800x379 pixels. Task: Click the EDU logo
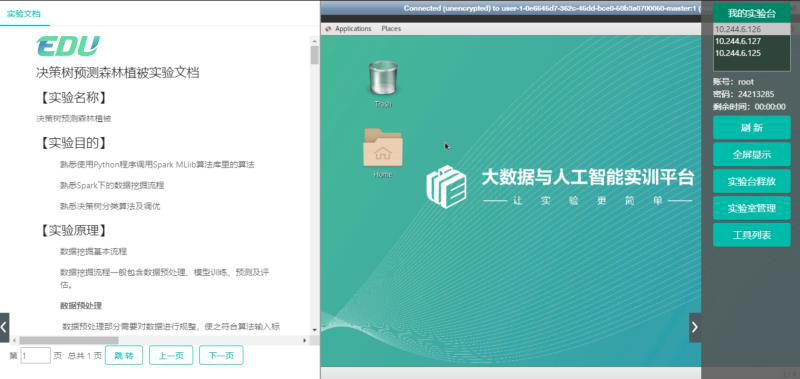[68, 46]
